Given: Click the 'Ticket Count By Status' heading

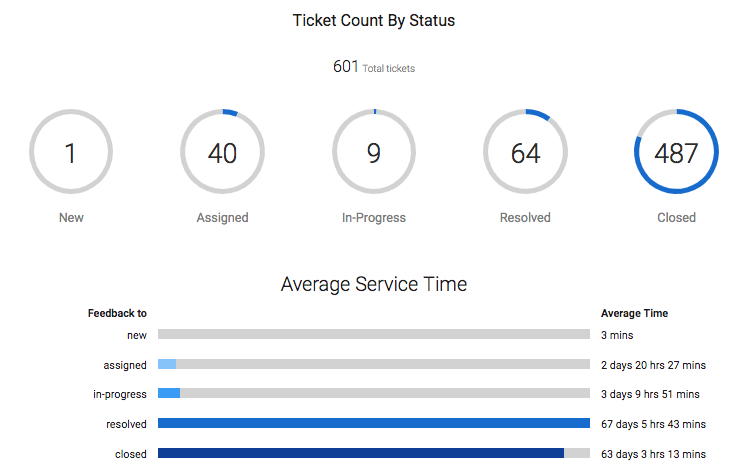Looking at the screenshot, I should click(x=374, y=21).
